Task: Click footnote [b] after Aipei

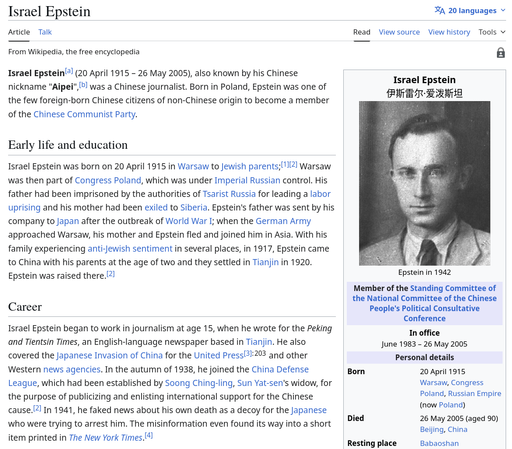Action: click(83, 85)
